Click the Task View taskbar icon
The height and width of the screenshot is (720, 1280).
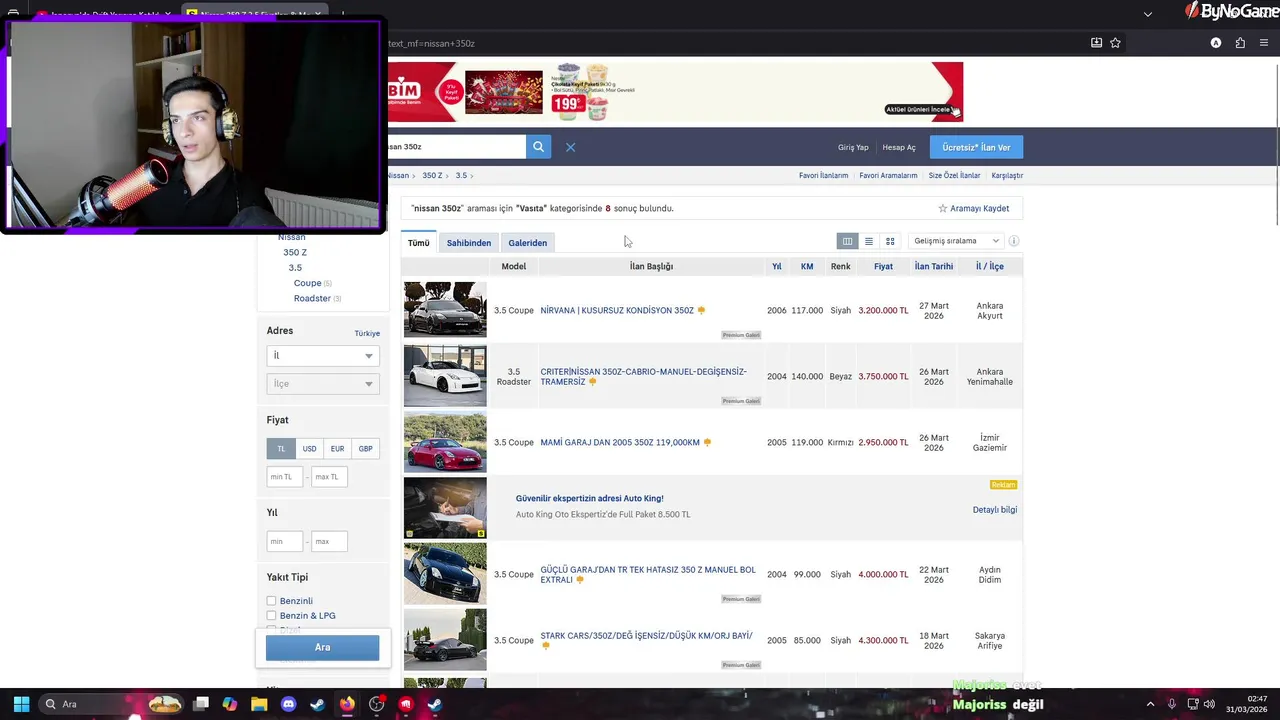click(201, 704)
